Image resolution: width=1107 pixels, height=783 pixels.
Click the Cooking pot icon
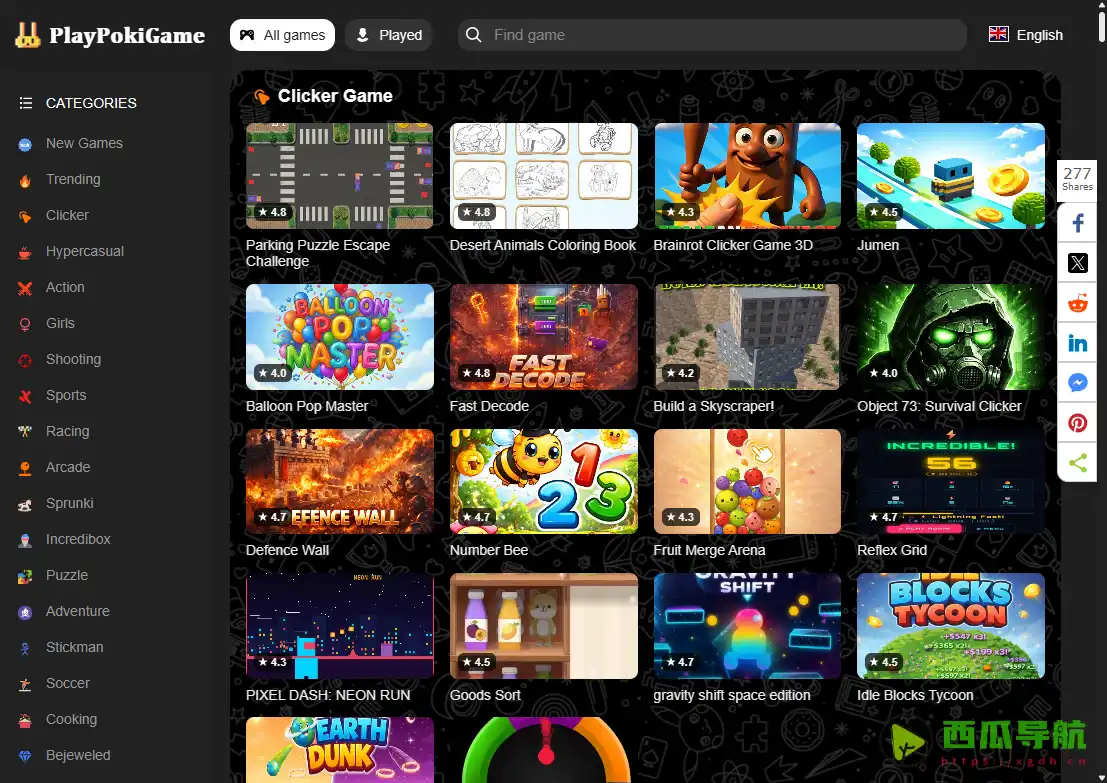25,720
